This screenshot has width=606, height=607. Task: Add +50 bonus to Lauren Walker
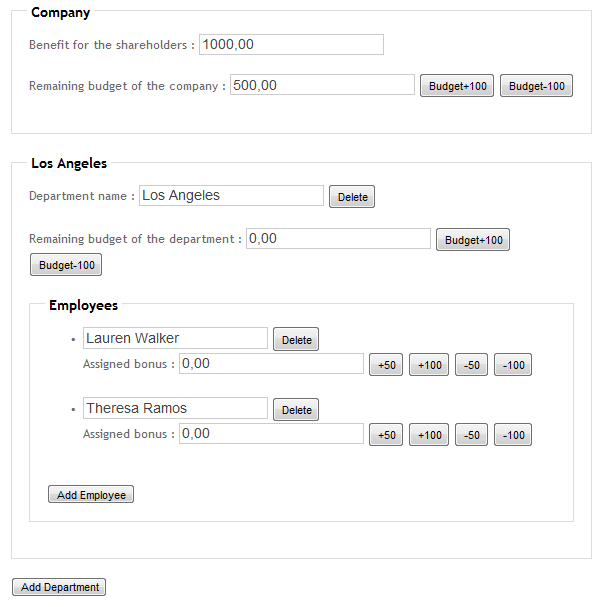click(386, 365)
